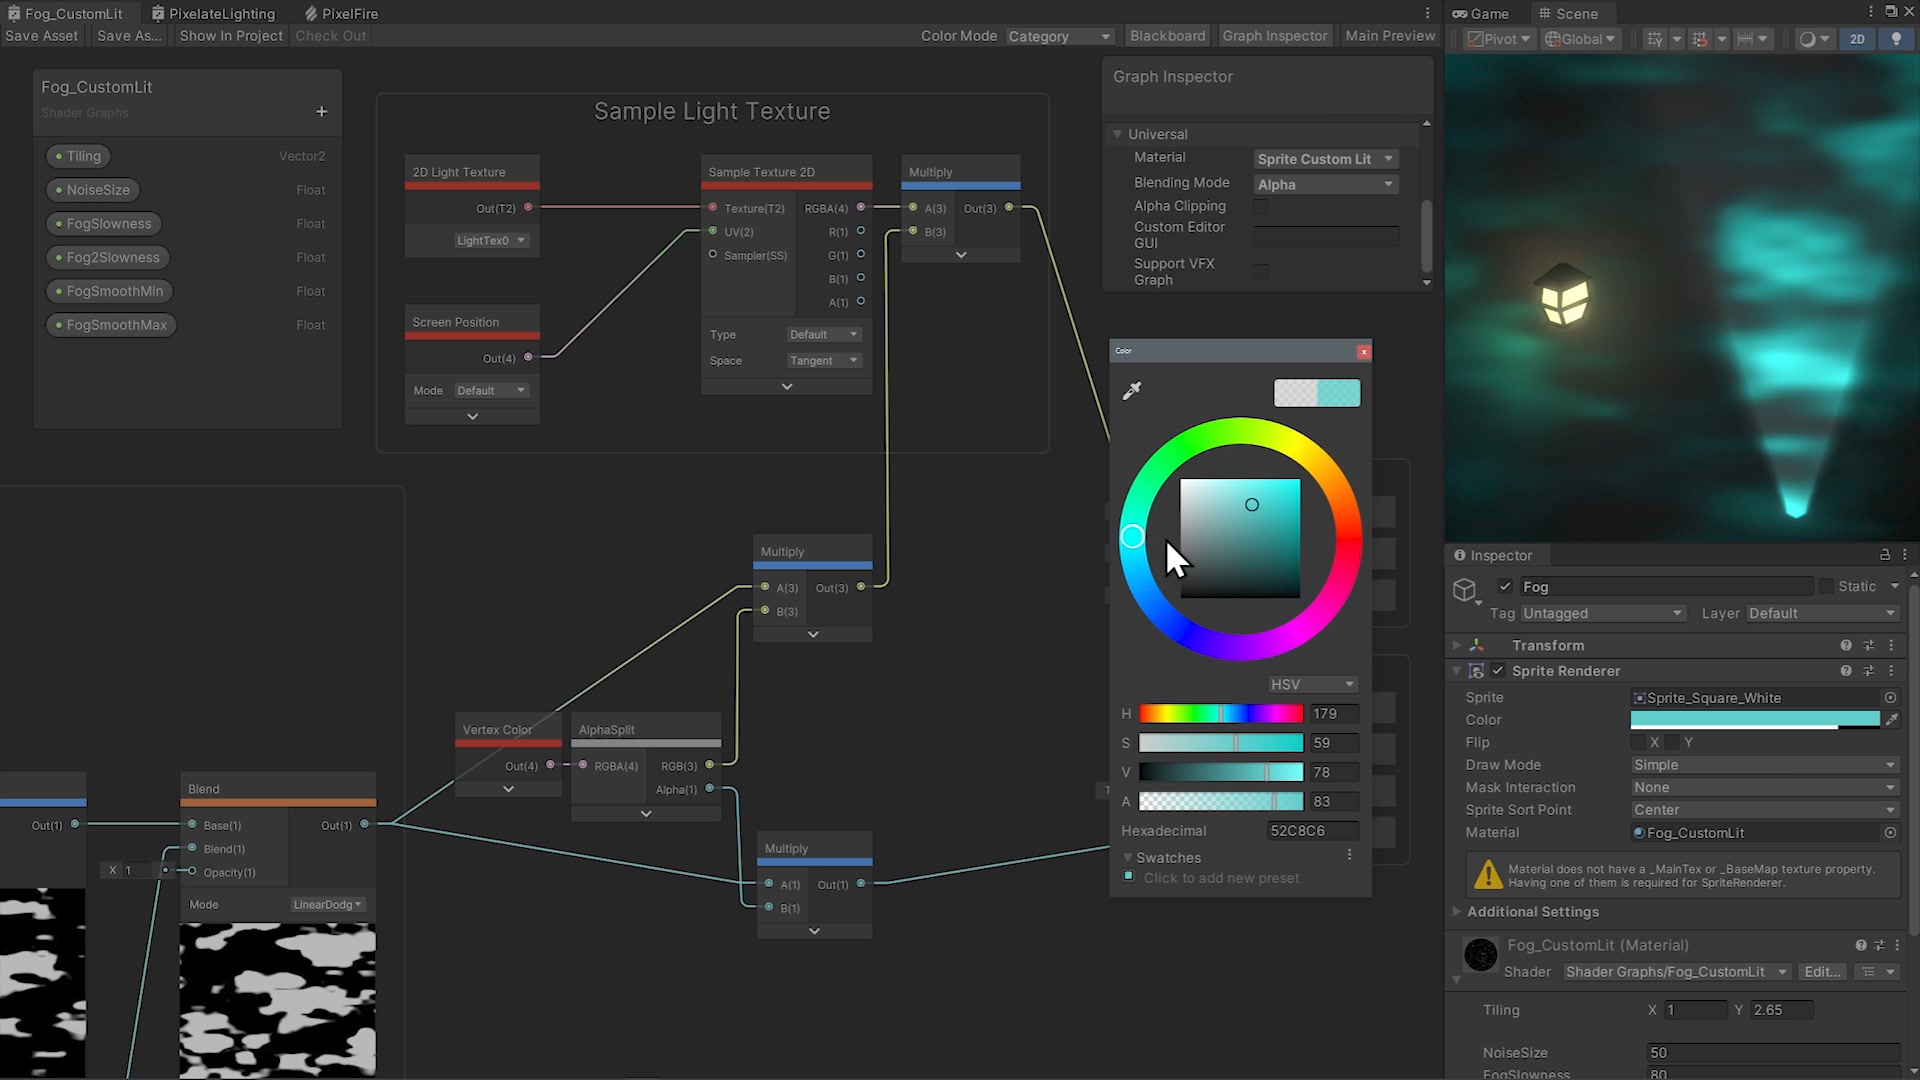This screenshot has height=1080, width=1920.
Task: Open the Blending Mode Alpha dropdown
Action: (x=1326, y=185)
